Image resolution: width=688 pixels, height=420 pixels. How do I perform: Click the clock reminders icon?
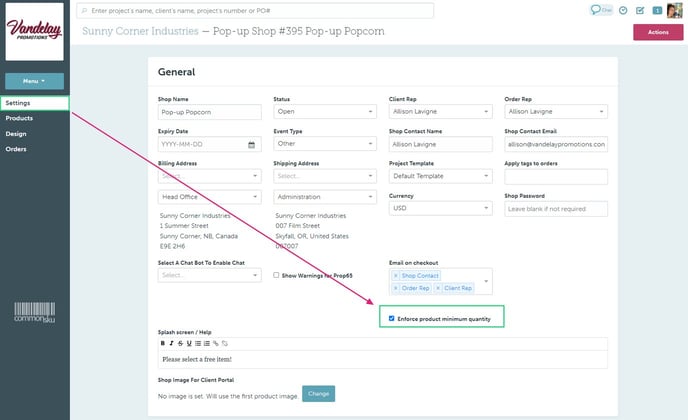[623, 11]
